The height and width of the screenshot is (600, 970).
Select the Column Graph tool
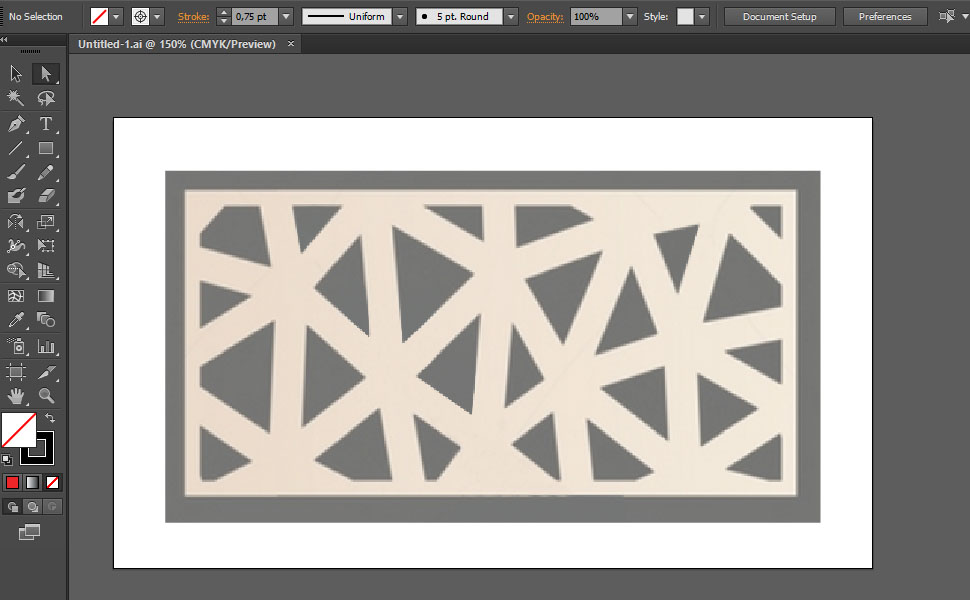pyautogui.click(x=46, y=346)
